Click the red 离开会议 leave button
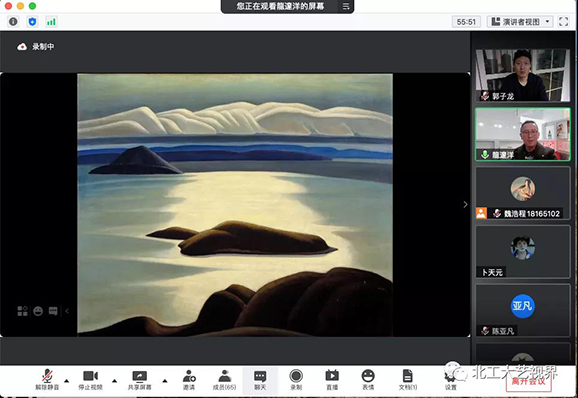The height and width of the screenshot is (398, 578). pos(529,381)
